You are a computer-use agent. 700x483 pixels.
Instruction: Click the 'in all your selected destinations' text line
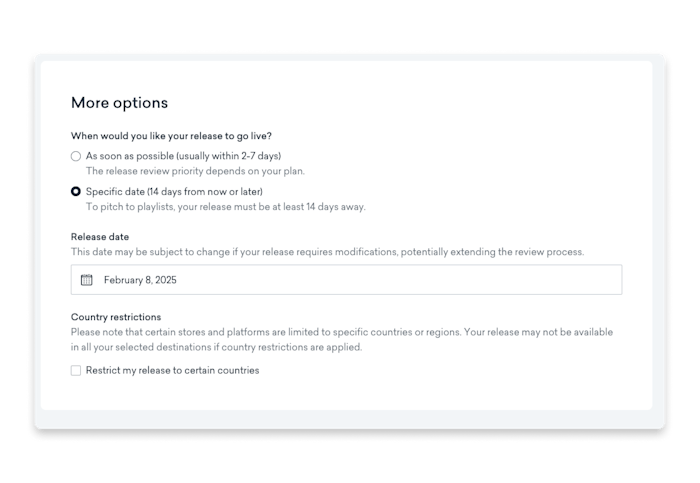[217, 347]
